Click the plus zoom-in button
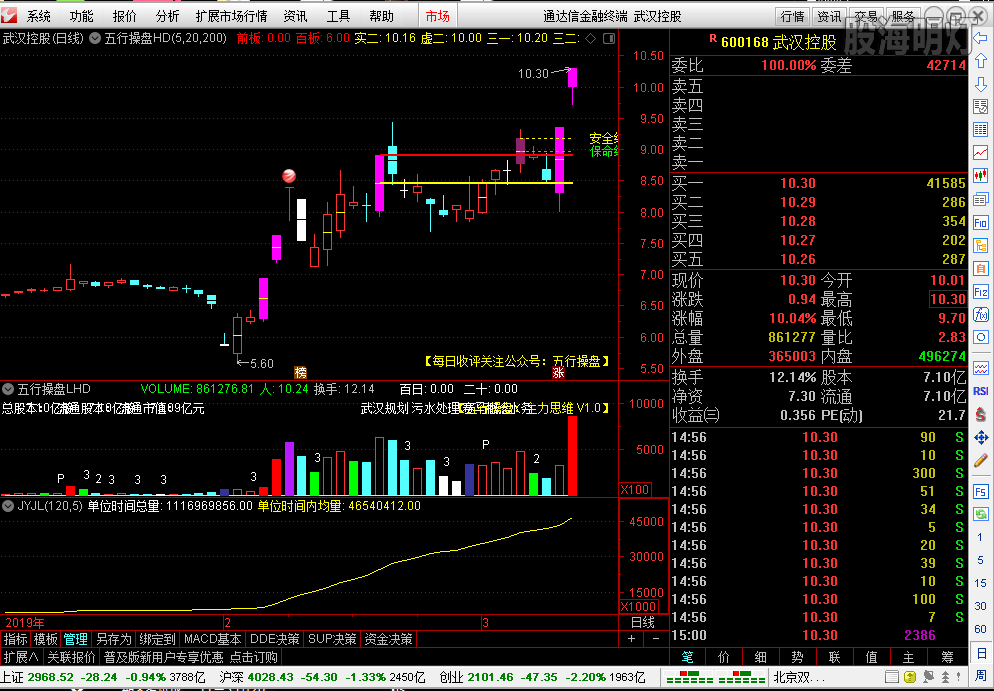 point(631,639)
